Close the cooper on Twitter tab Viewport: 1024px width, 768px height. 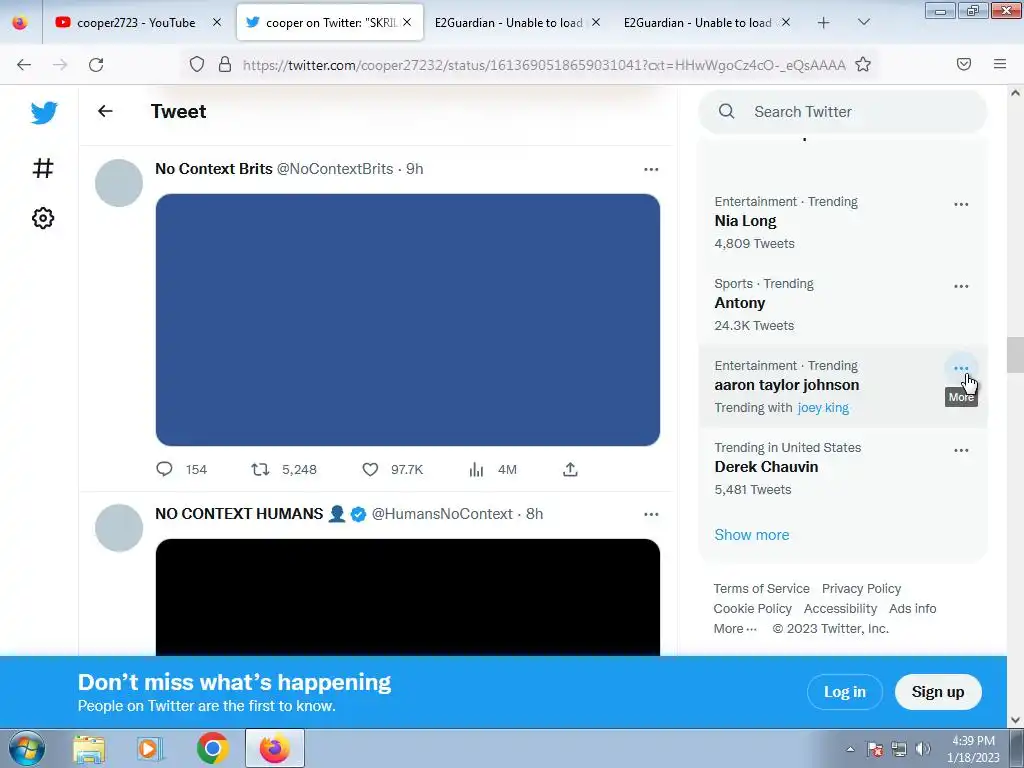point(407,23)
